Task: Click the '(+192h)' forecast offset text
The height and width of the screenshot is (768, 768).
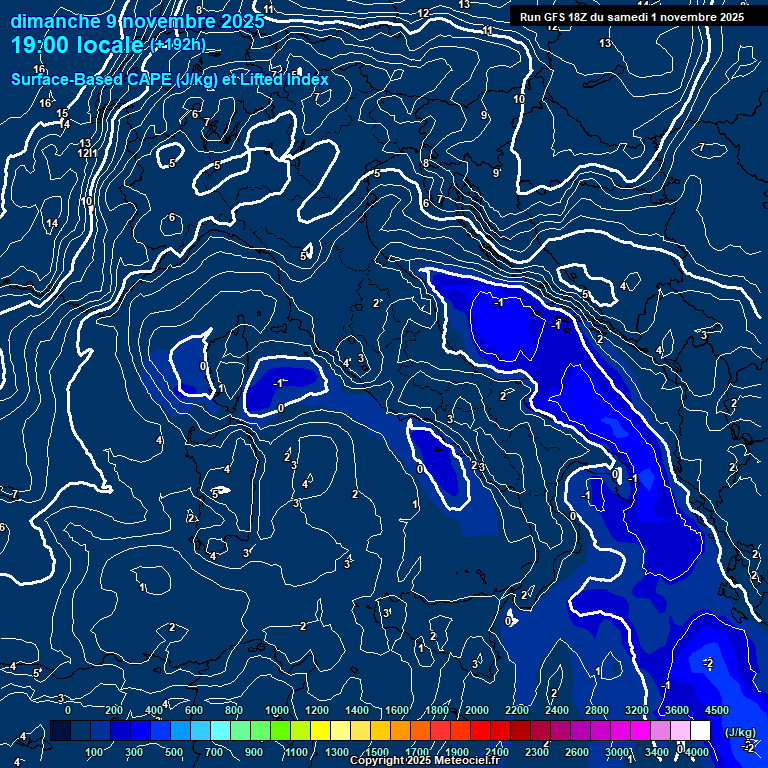Action: 178,45
